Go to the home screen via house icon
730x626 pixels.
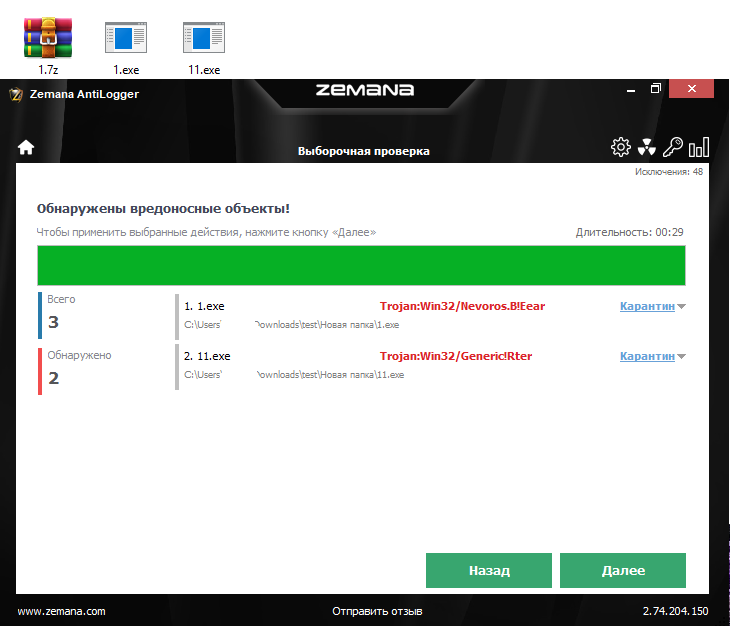pyautogui.click(x=26, y=148)
